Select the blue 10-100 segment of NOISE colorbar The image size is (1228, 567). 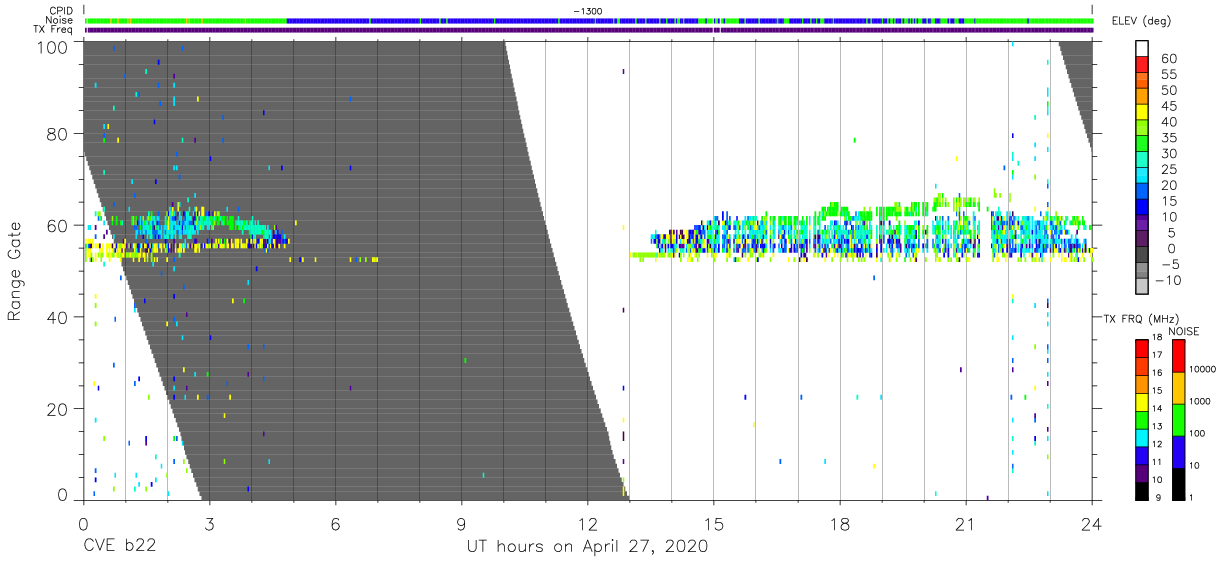coord(1179,452)
